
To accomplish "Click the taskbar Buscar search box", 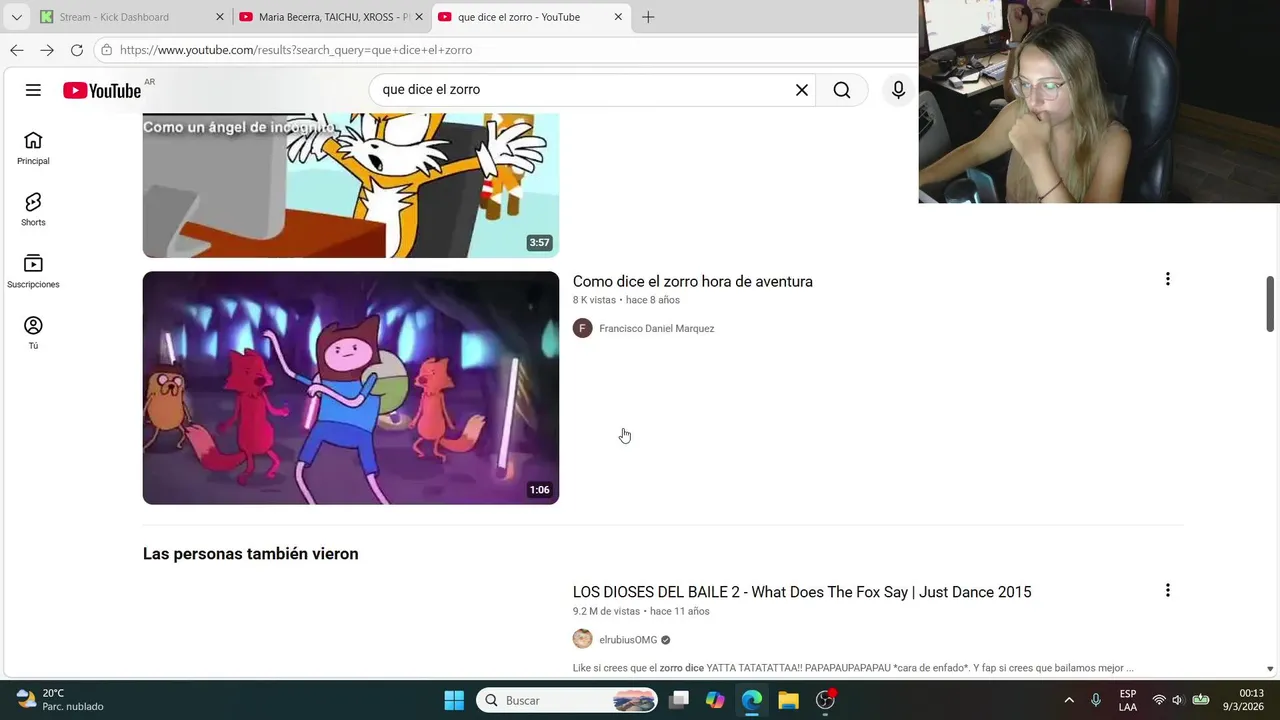I will coord(568,700).
